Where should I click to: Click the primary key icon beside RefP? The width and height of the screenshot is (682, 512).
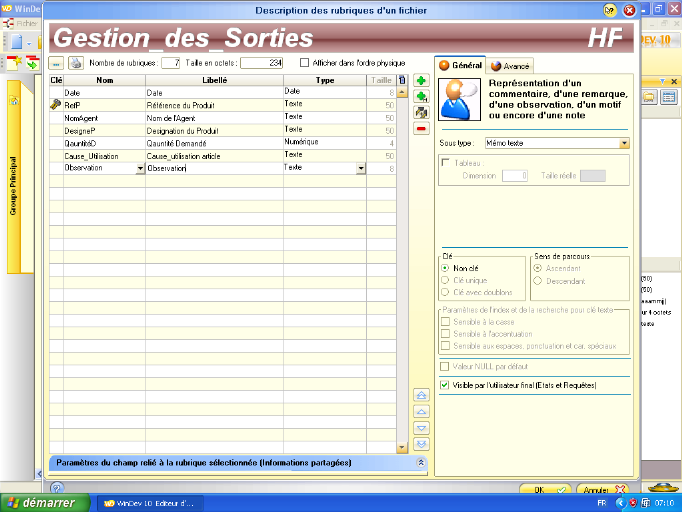pyautogui.click(x=55, y=104)
